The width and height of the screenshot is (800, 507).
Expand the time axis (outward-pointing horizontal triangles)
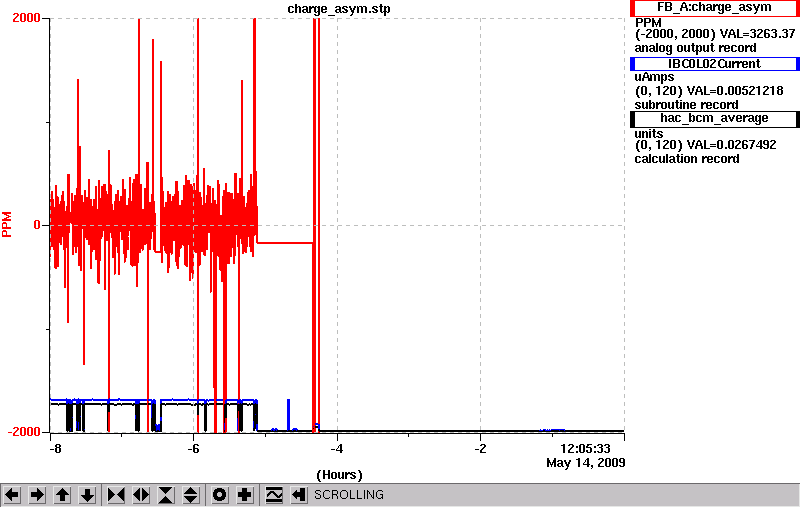click(x=141, y=495)
